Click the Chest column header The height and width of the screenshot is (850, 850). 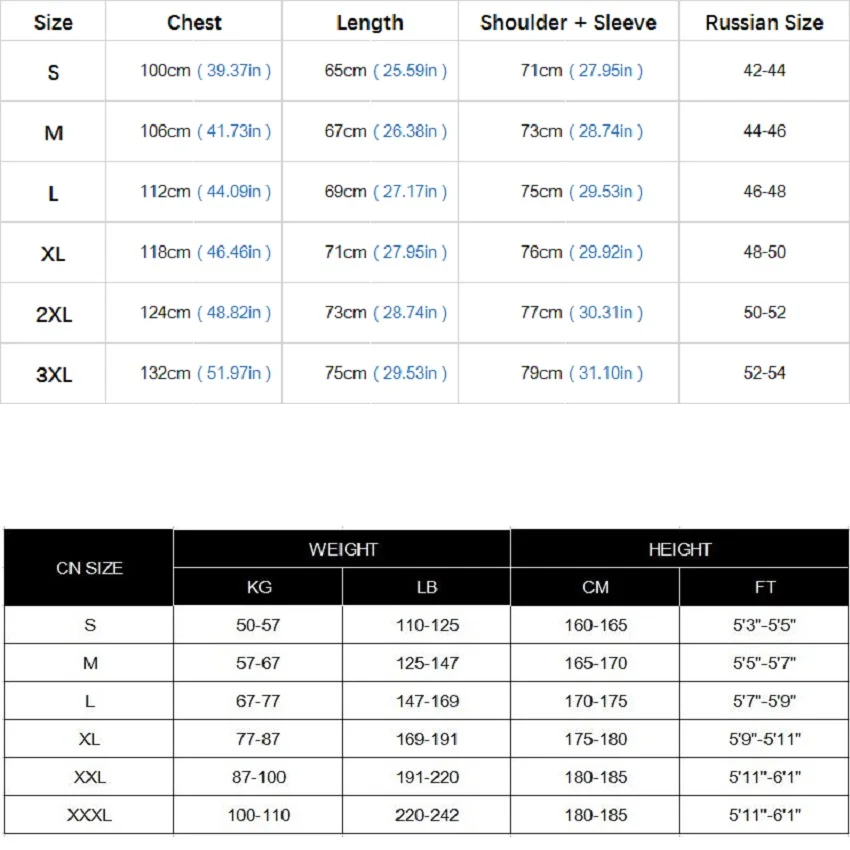(x=194, y=22)
